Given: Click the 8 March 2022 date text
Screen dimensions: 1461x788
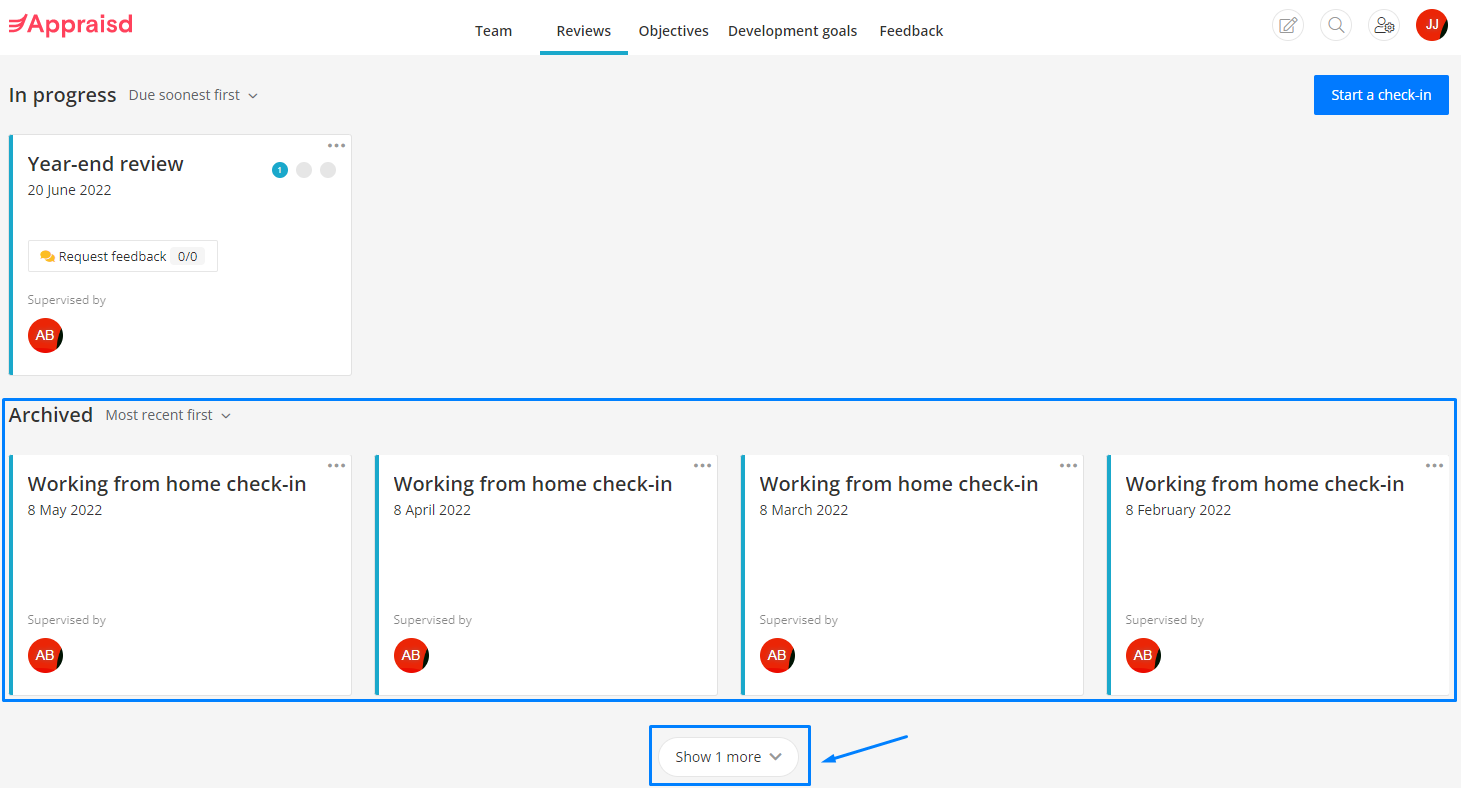Looking at the screenshot, I should pyautogui.click(x=804, y=510).
